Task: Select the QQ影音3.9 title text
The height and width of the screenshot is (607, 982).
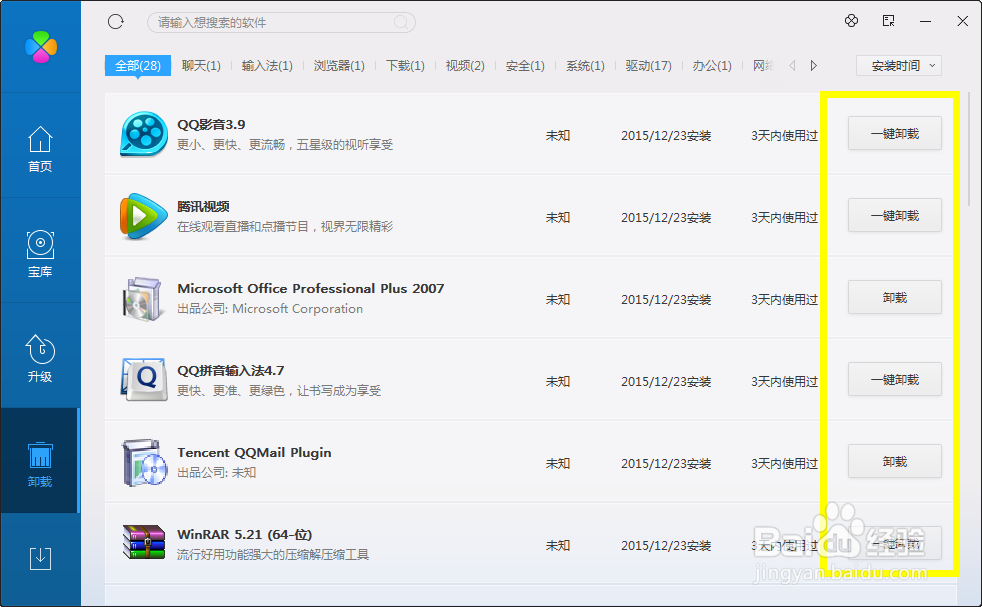Action: point(211,124)
